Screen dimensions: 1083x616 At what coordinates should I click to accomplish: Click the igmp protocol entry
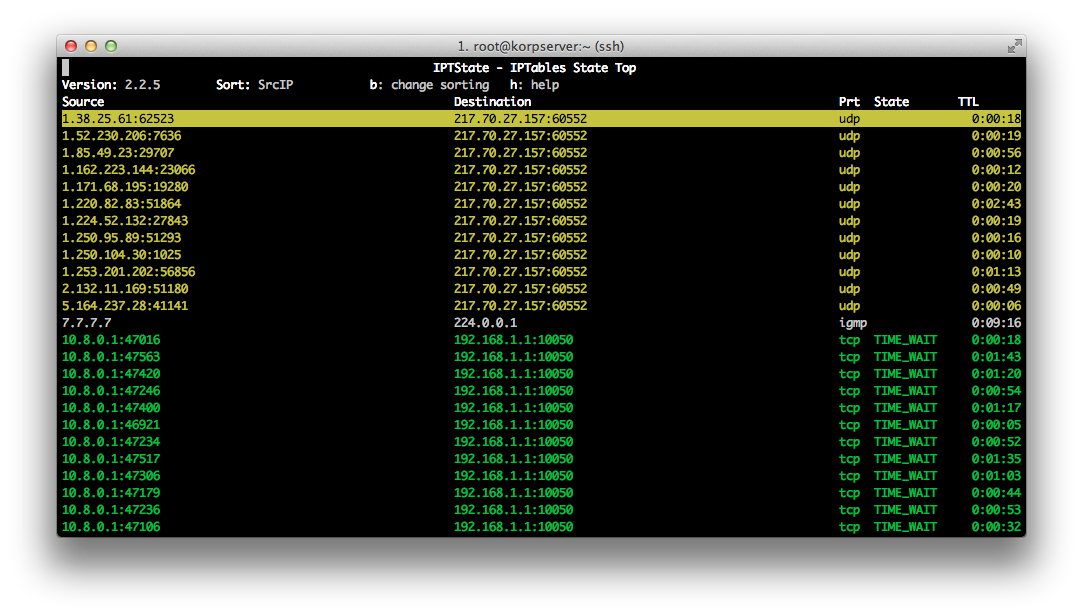853,323
